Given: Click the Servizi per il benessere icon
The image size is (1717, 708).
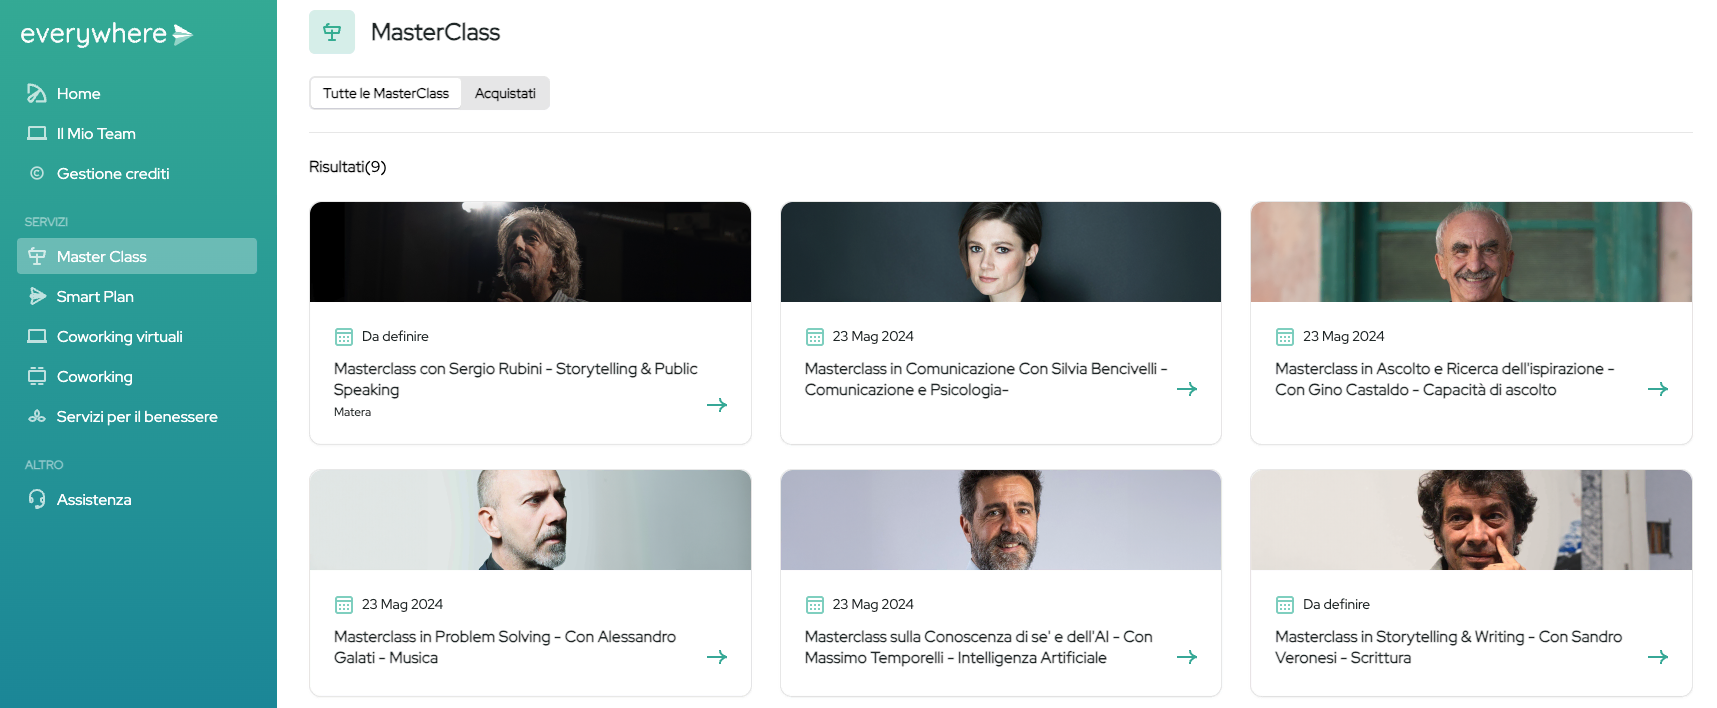Looking at the screenshot, I should (37, 416).
